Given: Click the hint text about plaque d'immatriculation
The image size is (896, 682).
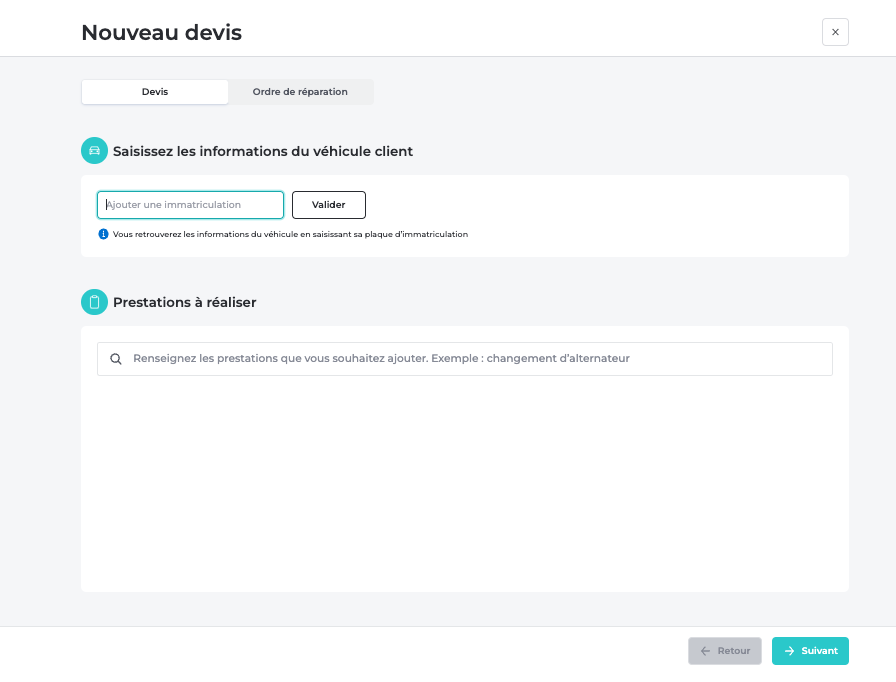Looking at the screenshot, I should click(290, 234).
